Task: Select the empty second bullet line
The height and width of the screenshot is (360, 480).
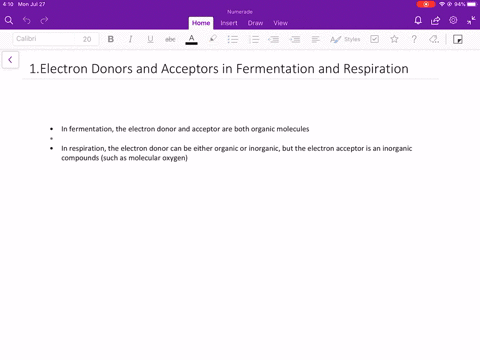Action: pyautogui.click(x=52, y=138)
